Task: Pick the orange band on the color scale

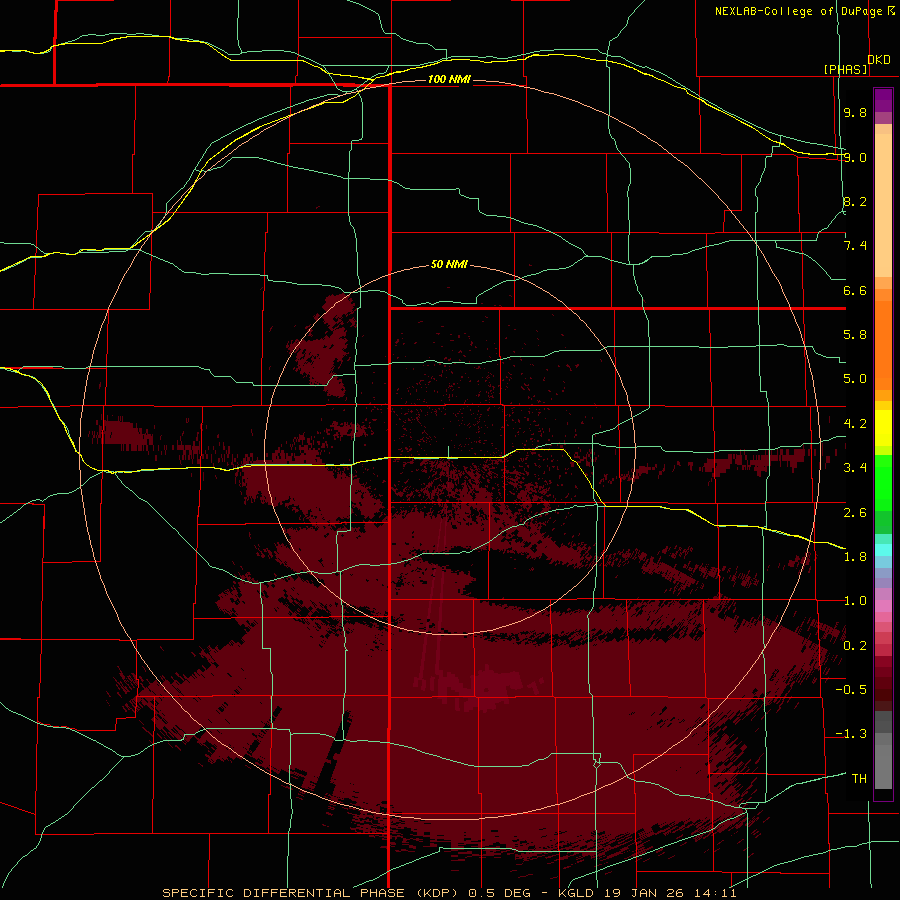Action: coord(883,346)
